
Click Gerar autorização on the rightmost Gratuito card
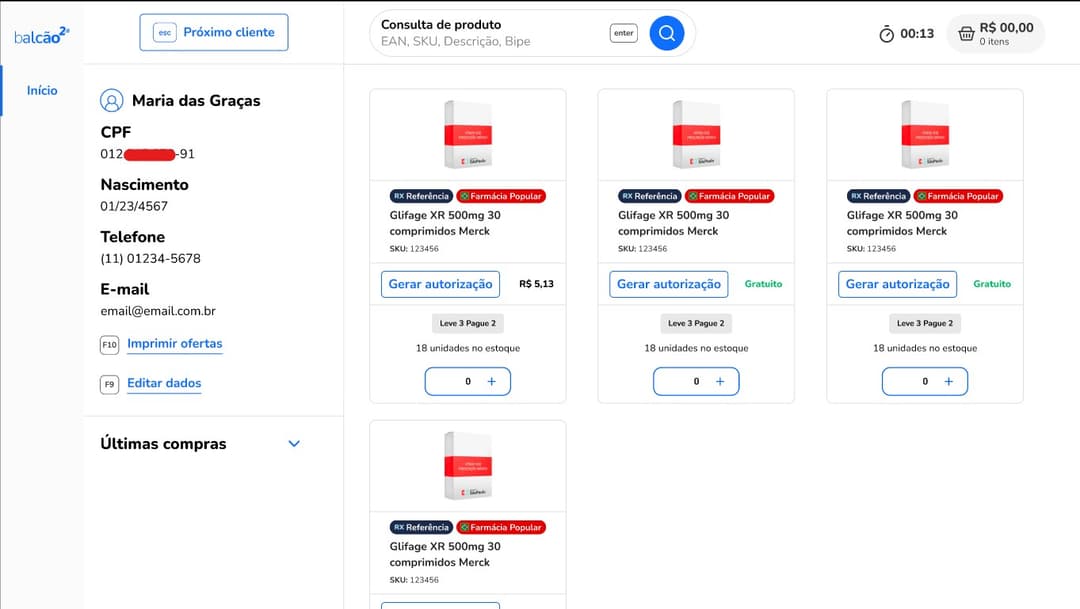(897, 284)
